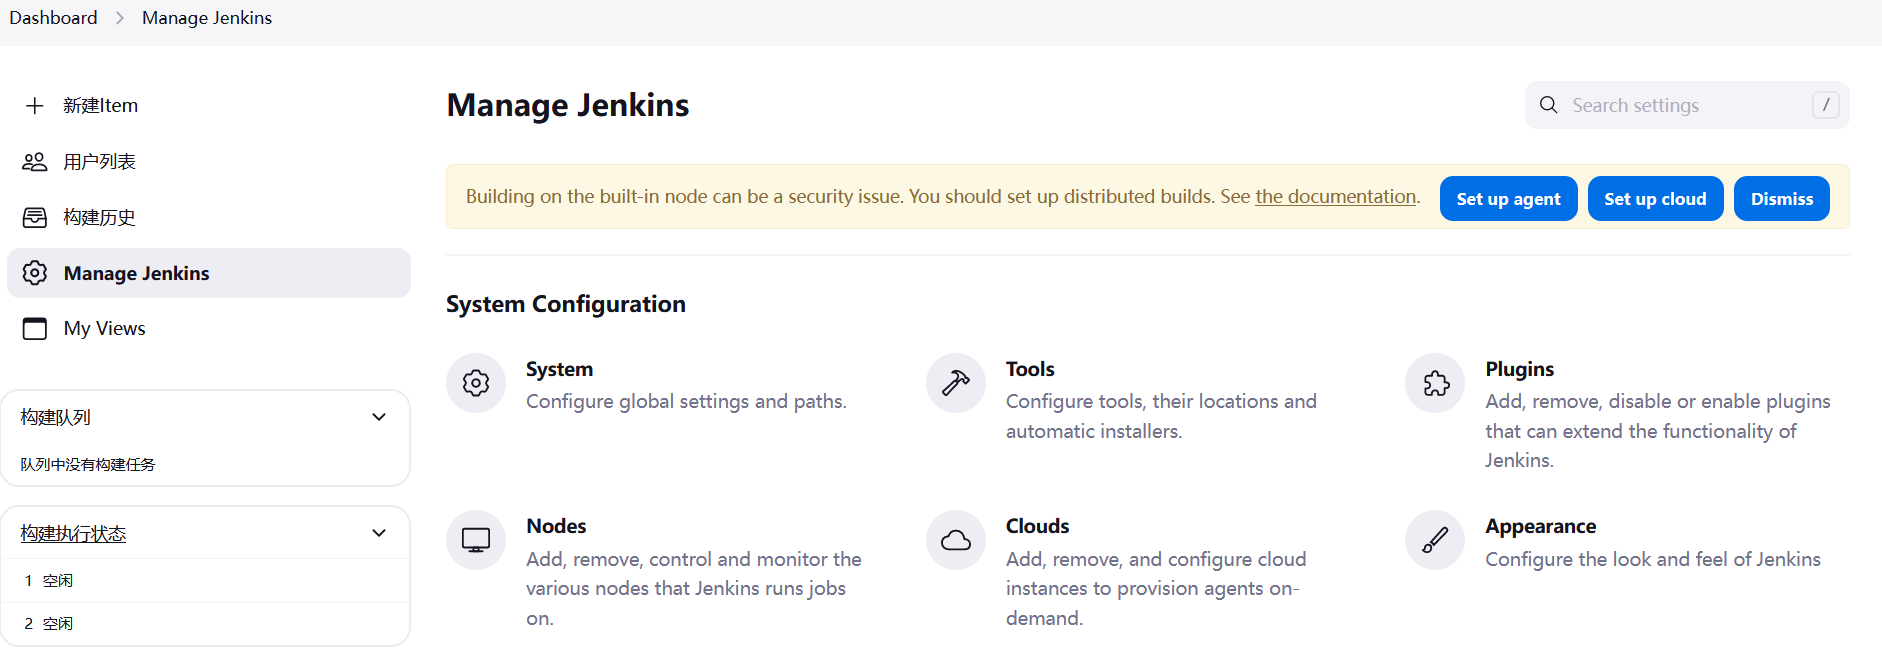The image size is (1882, 667).
Task: Click the Plugins puzzle piece icon
Action: click(1436, 383)
